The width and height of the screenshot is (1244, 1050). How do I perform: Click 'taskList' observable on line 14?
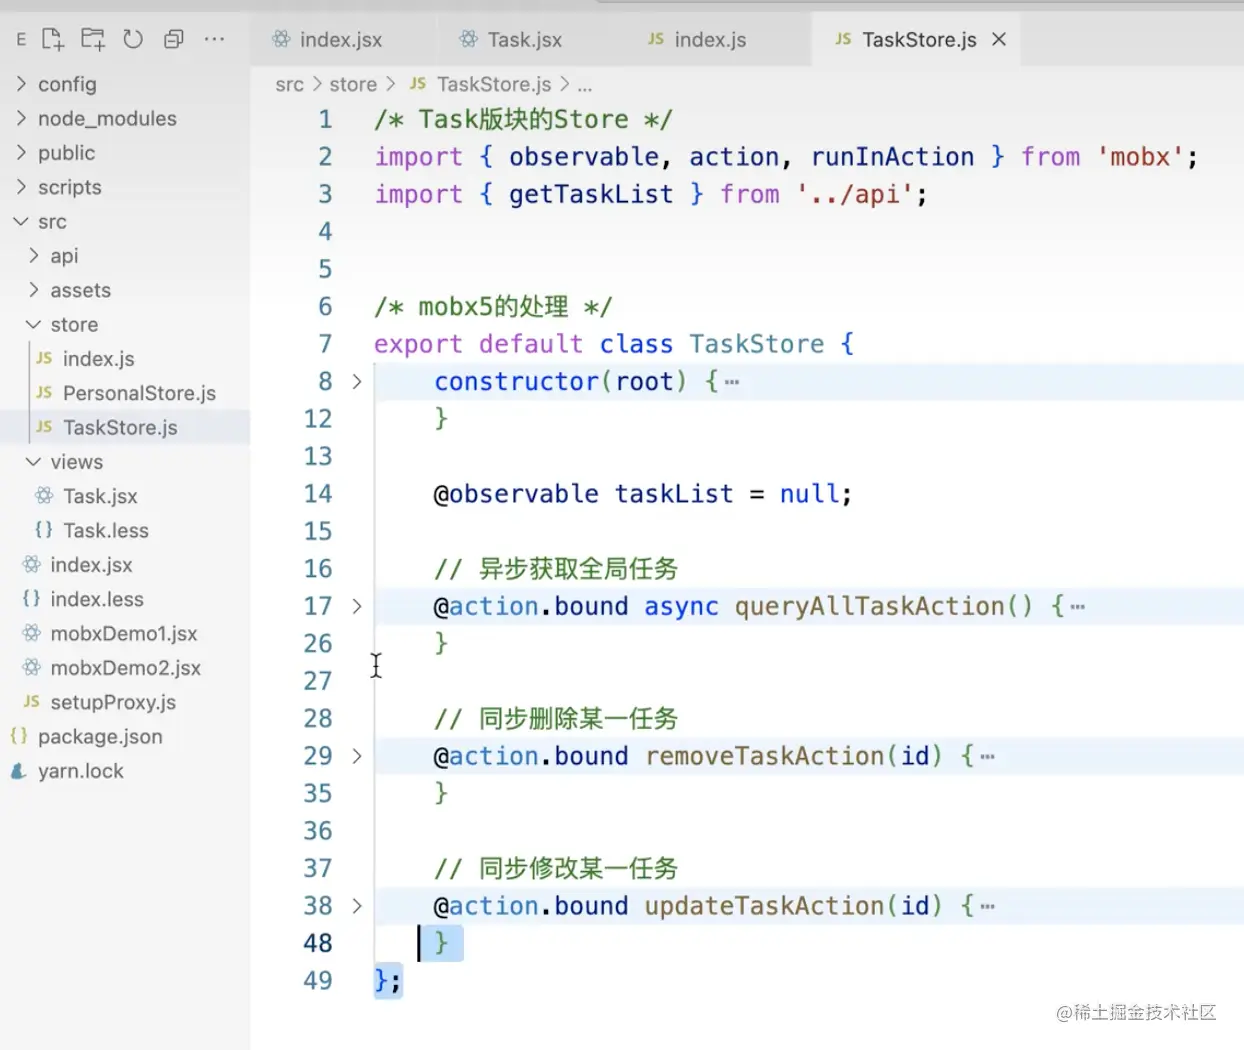pos(674,494)
